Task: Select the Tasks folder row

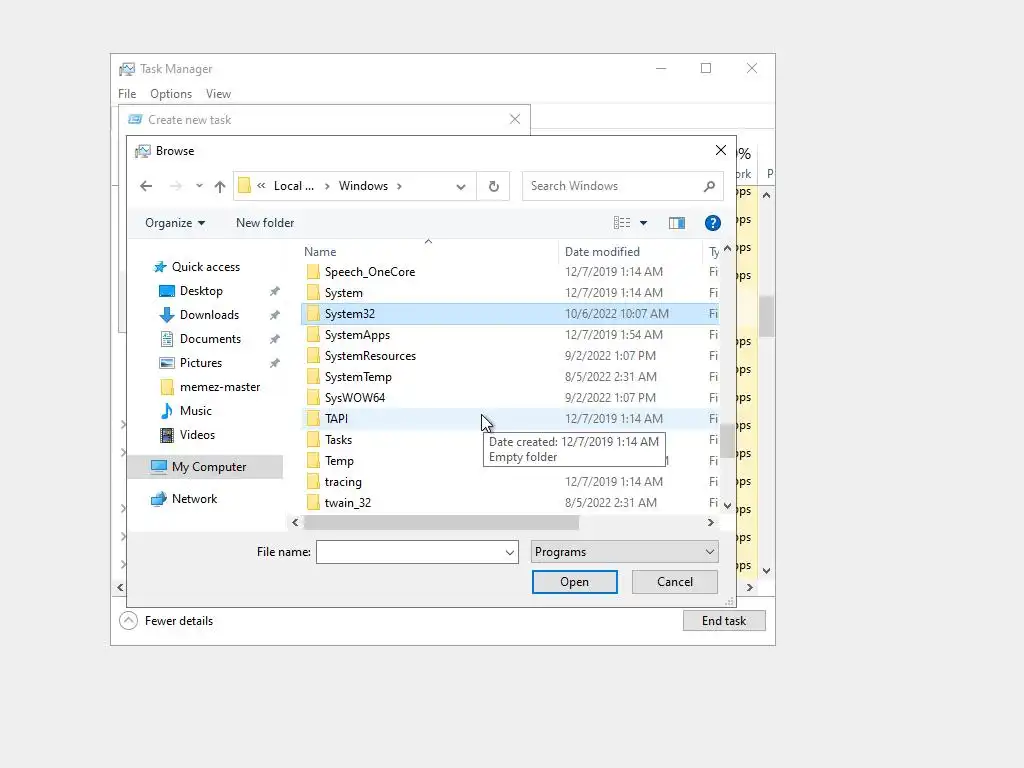Action: pyautogui.click(x=510, y=440)
